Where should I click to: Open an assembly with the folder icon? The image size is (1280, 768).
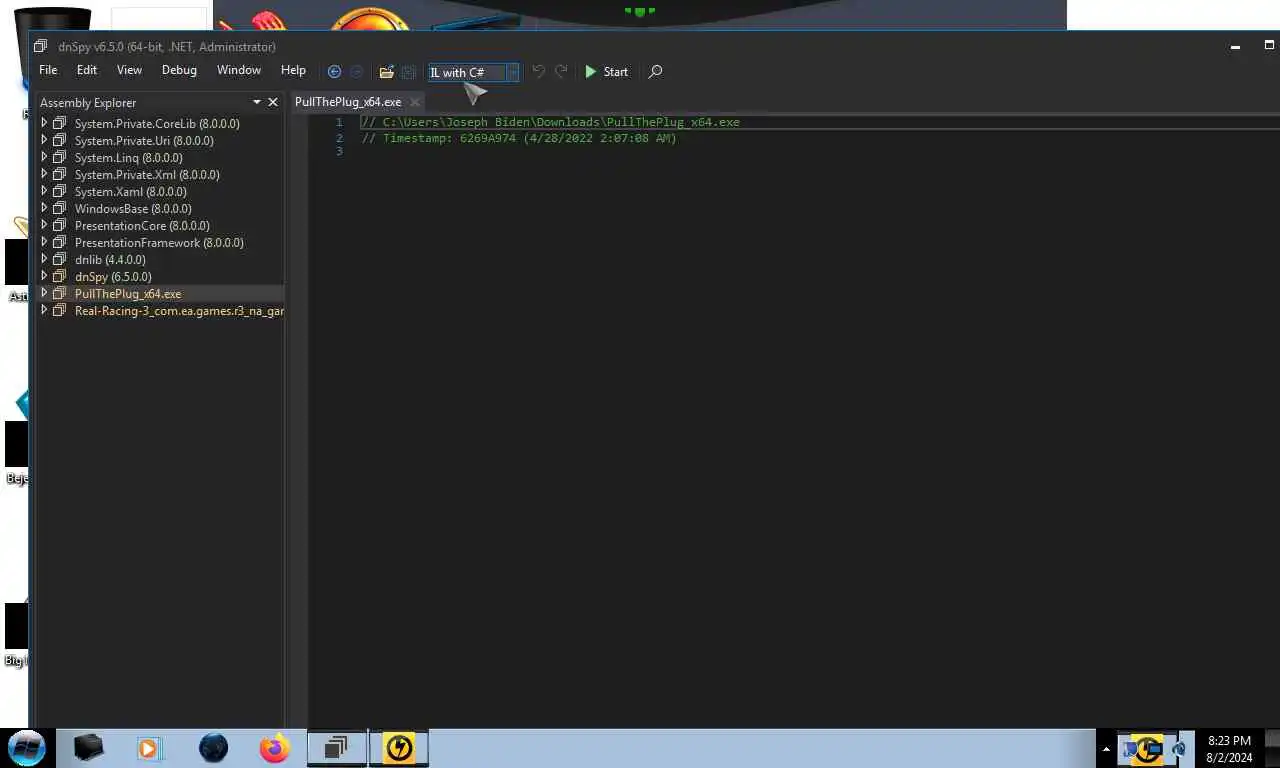386,72
